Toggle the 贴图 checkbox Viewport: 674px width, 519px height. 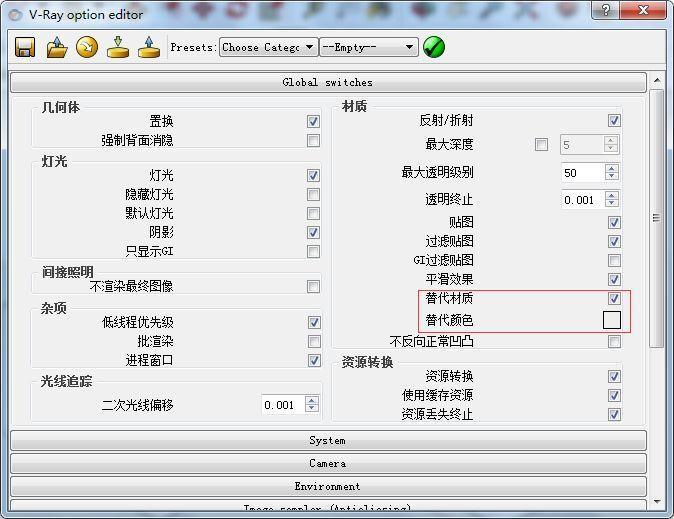[614, 222]
